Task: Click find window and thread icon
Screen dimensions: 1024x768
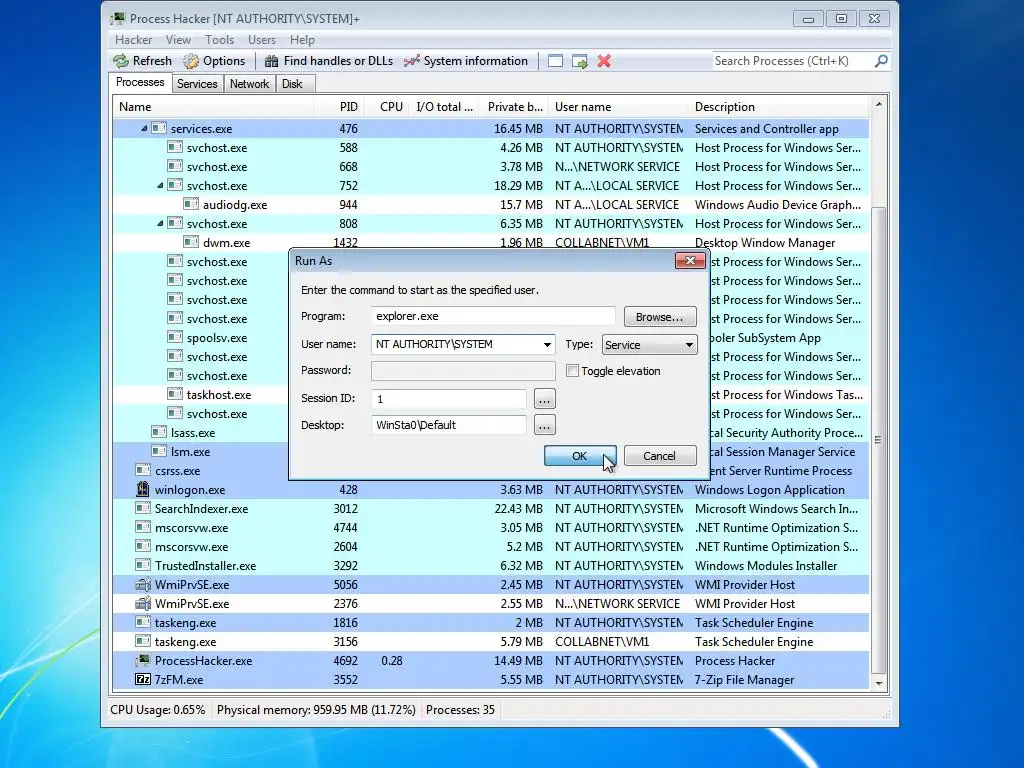Action: click(580, 61)
